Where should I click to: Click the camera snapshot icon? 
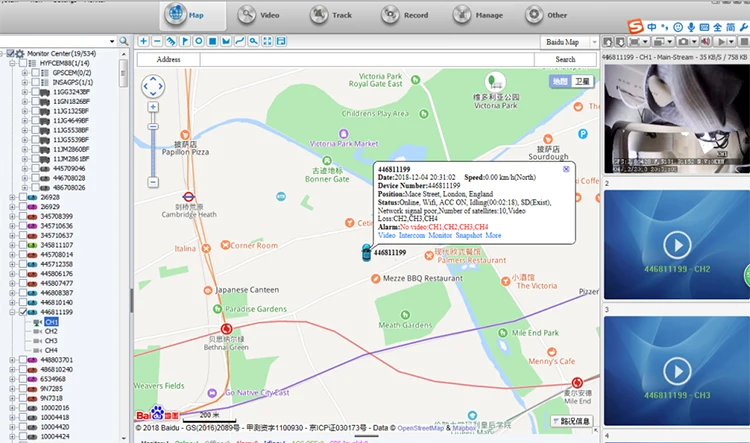[x=683, y=42]
